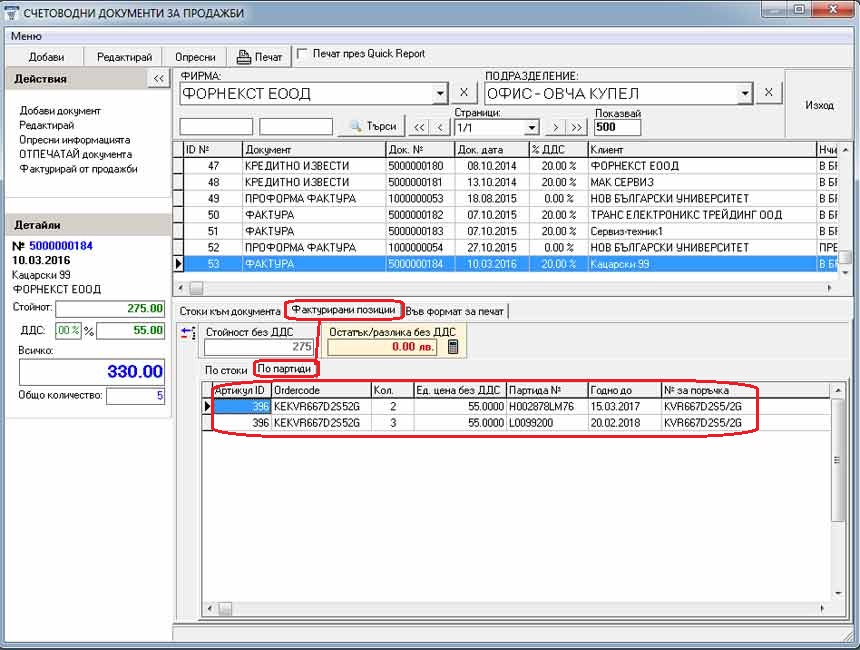Click the Клиент column header
Screen dimensions: 860x650
(x=702, y=150)
